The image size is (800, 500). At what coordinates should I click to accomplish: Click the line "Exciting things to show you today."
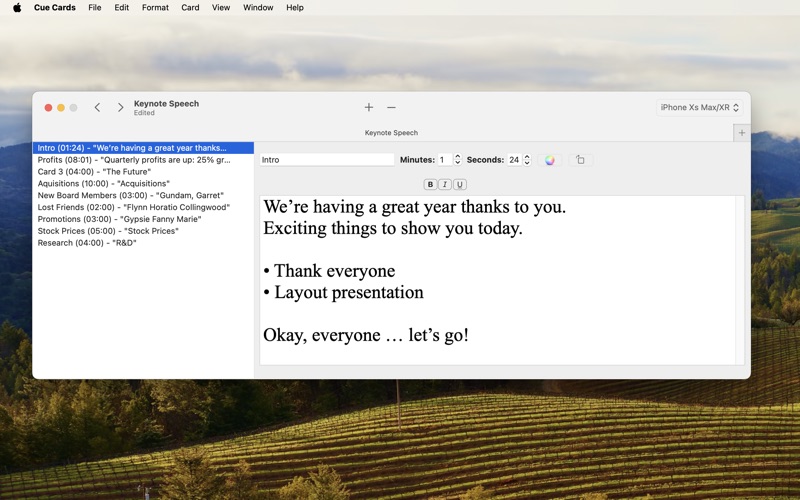click(393, 228)
